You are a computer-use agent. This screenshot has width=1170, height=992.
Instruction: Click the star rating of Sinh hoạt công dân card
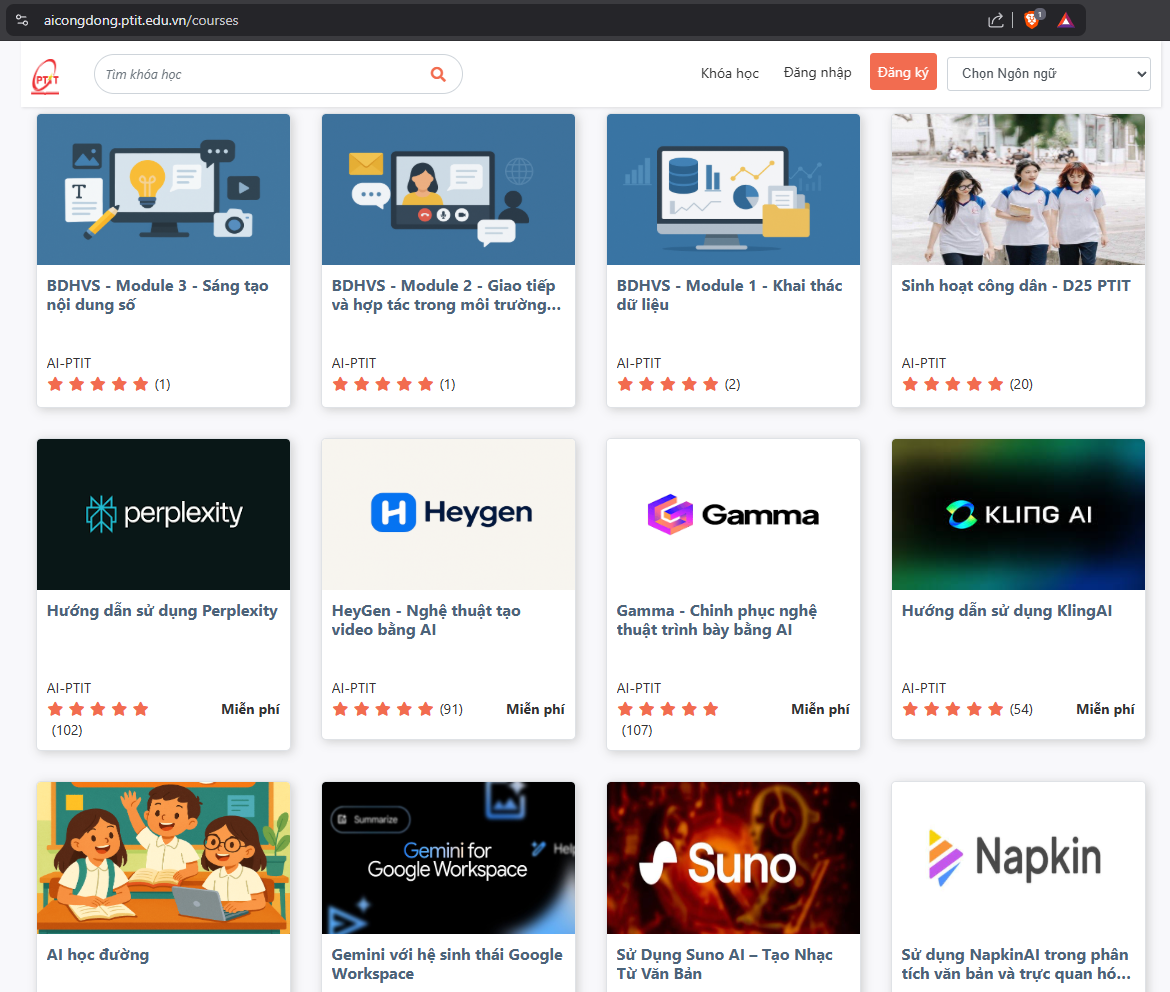click(953, 384)
